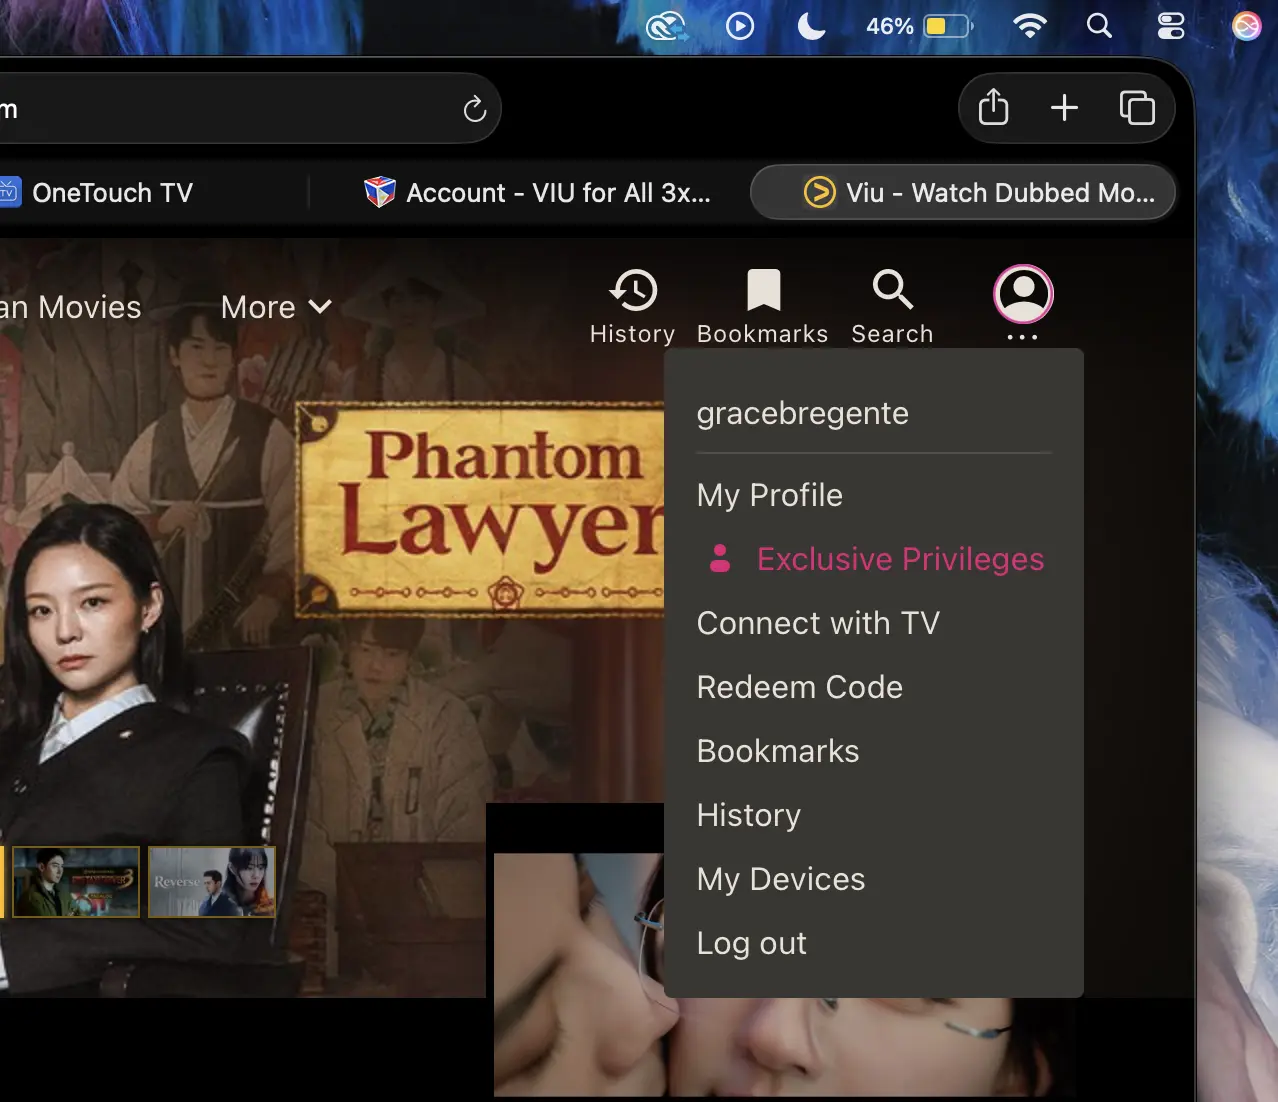
Task: Click the play circle menu bar icon
Action: [740, 26]
